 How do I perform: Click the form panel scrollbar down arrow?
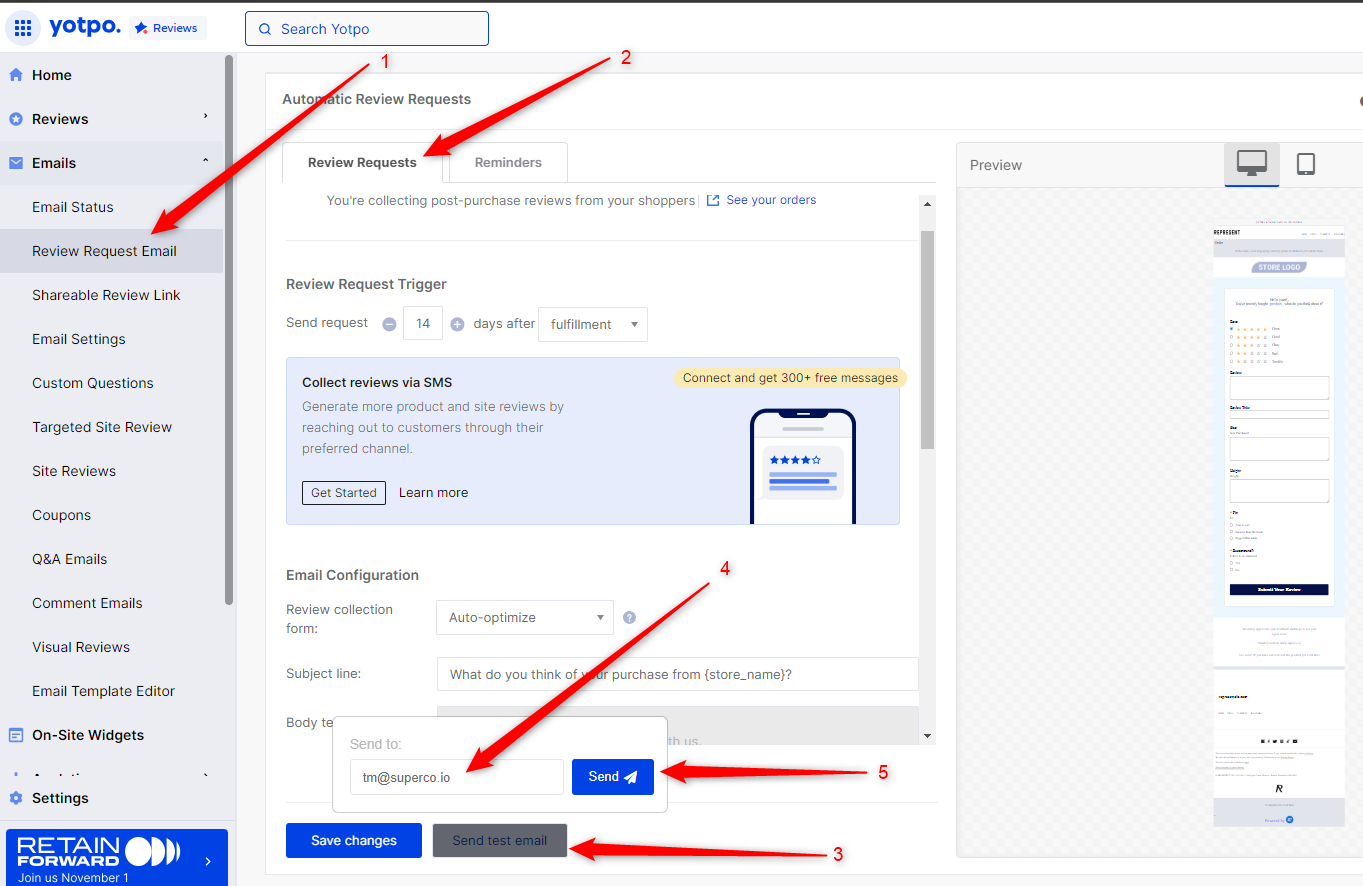pyautogui.click(x=927, y=736)
